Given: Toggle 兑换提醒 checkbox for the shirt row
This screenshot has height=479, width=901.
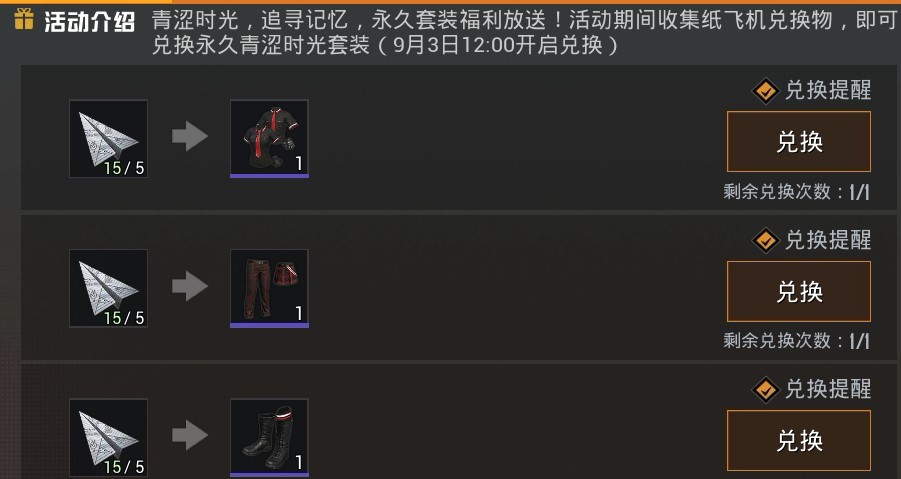Looking at the screenshot, I should point(765,91).
